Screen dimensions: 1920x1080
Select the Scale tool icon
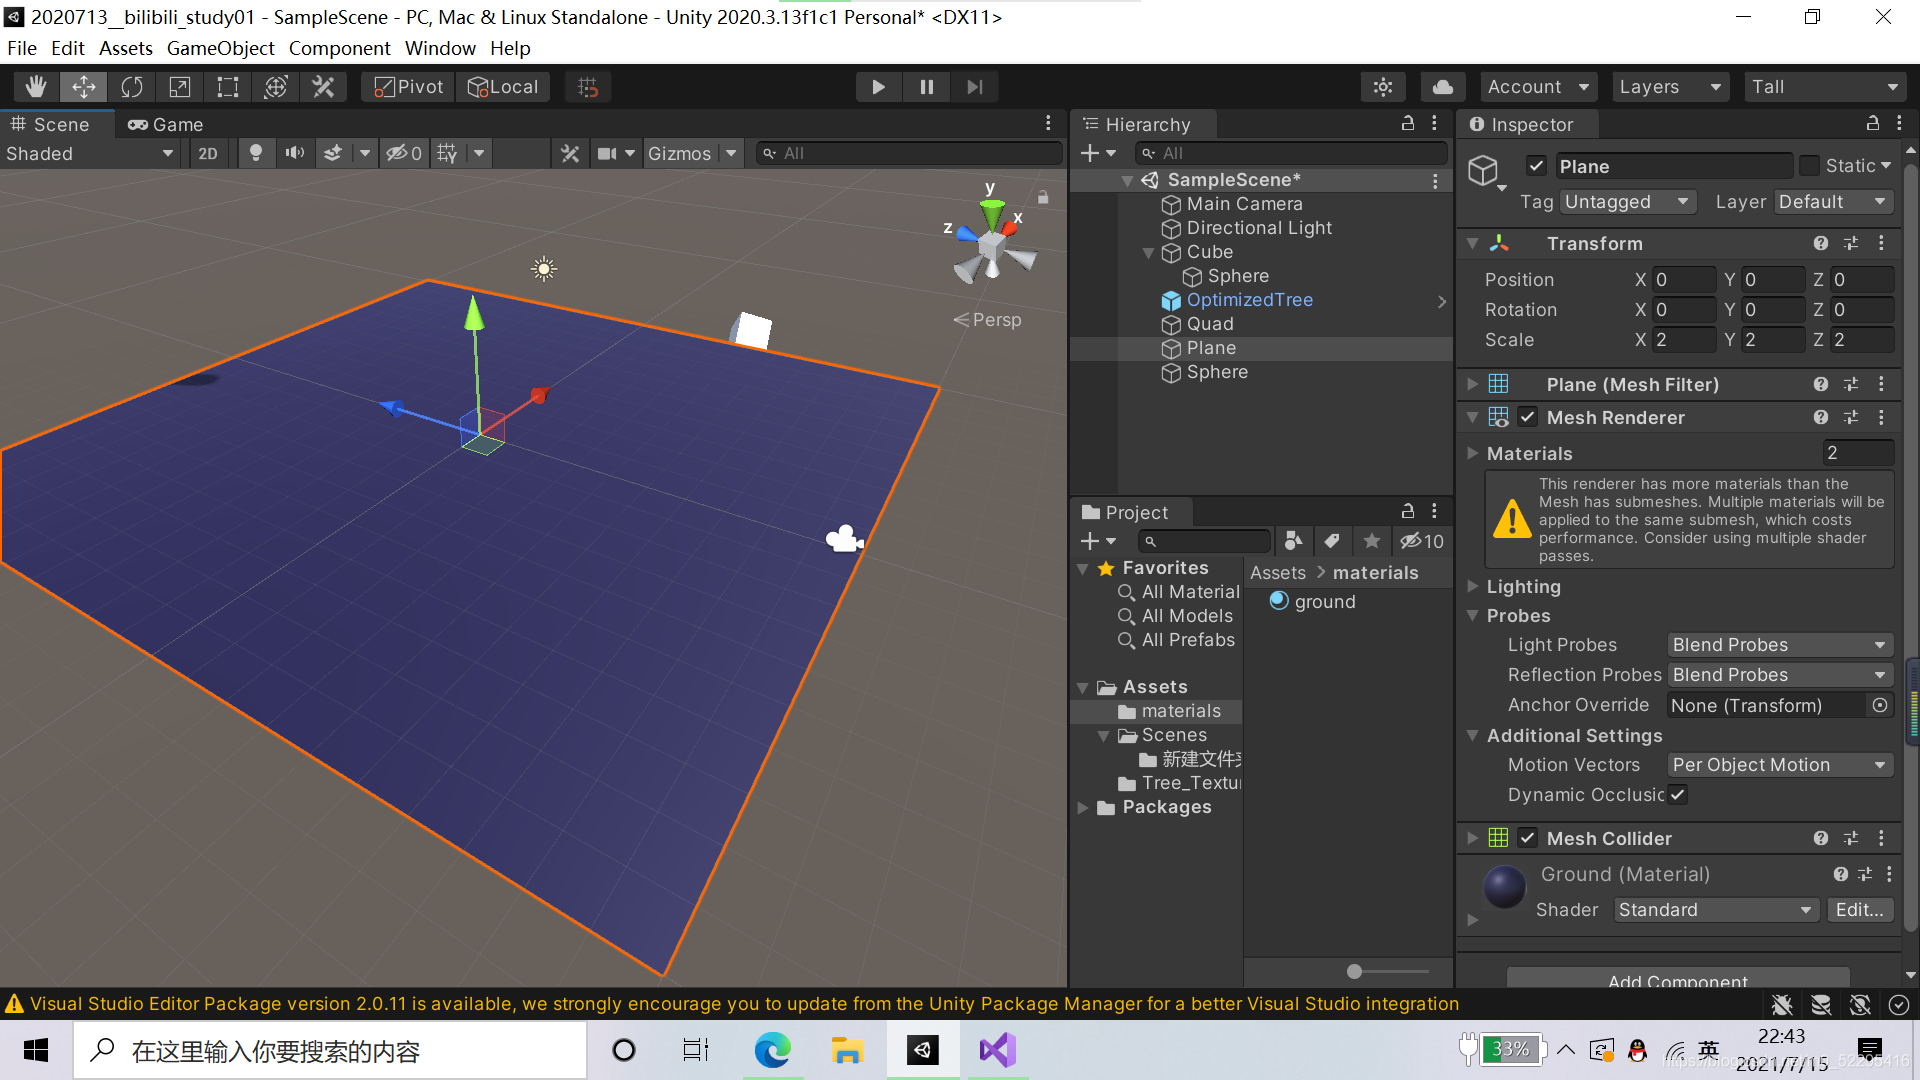tap(178, 86)
